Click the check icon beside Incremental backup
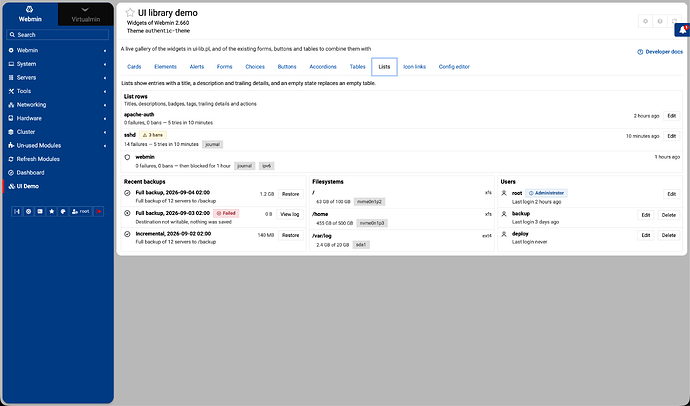This screenshot has width=690, height=406. click(128, 234)
